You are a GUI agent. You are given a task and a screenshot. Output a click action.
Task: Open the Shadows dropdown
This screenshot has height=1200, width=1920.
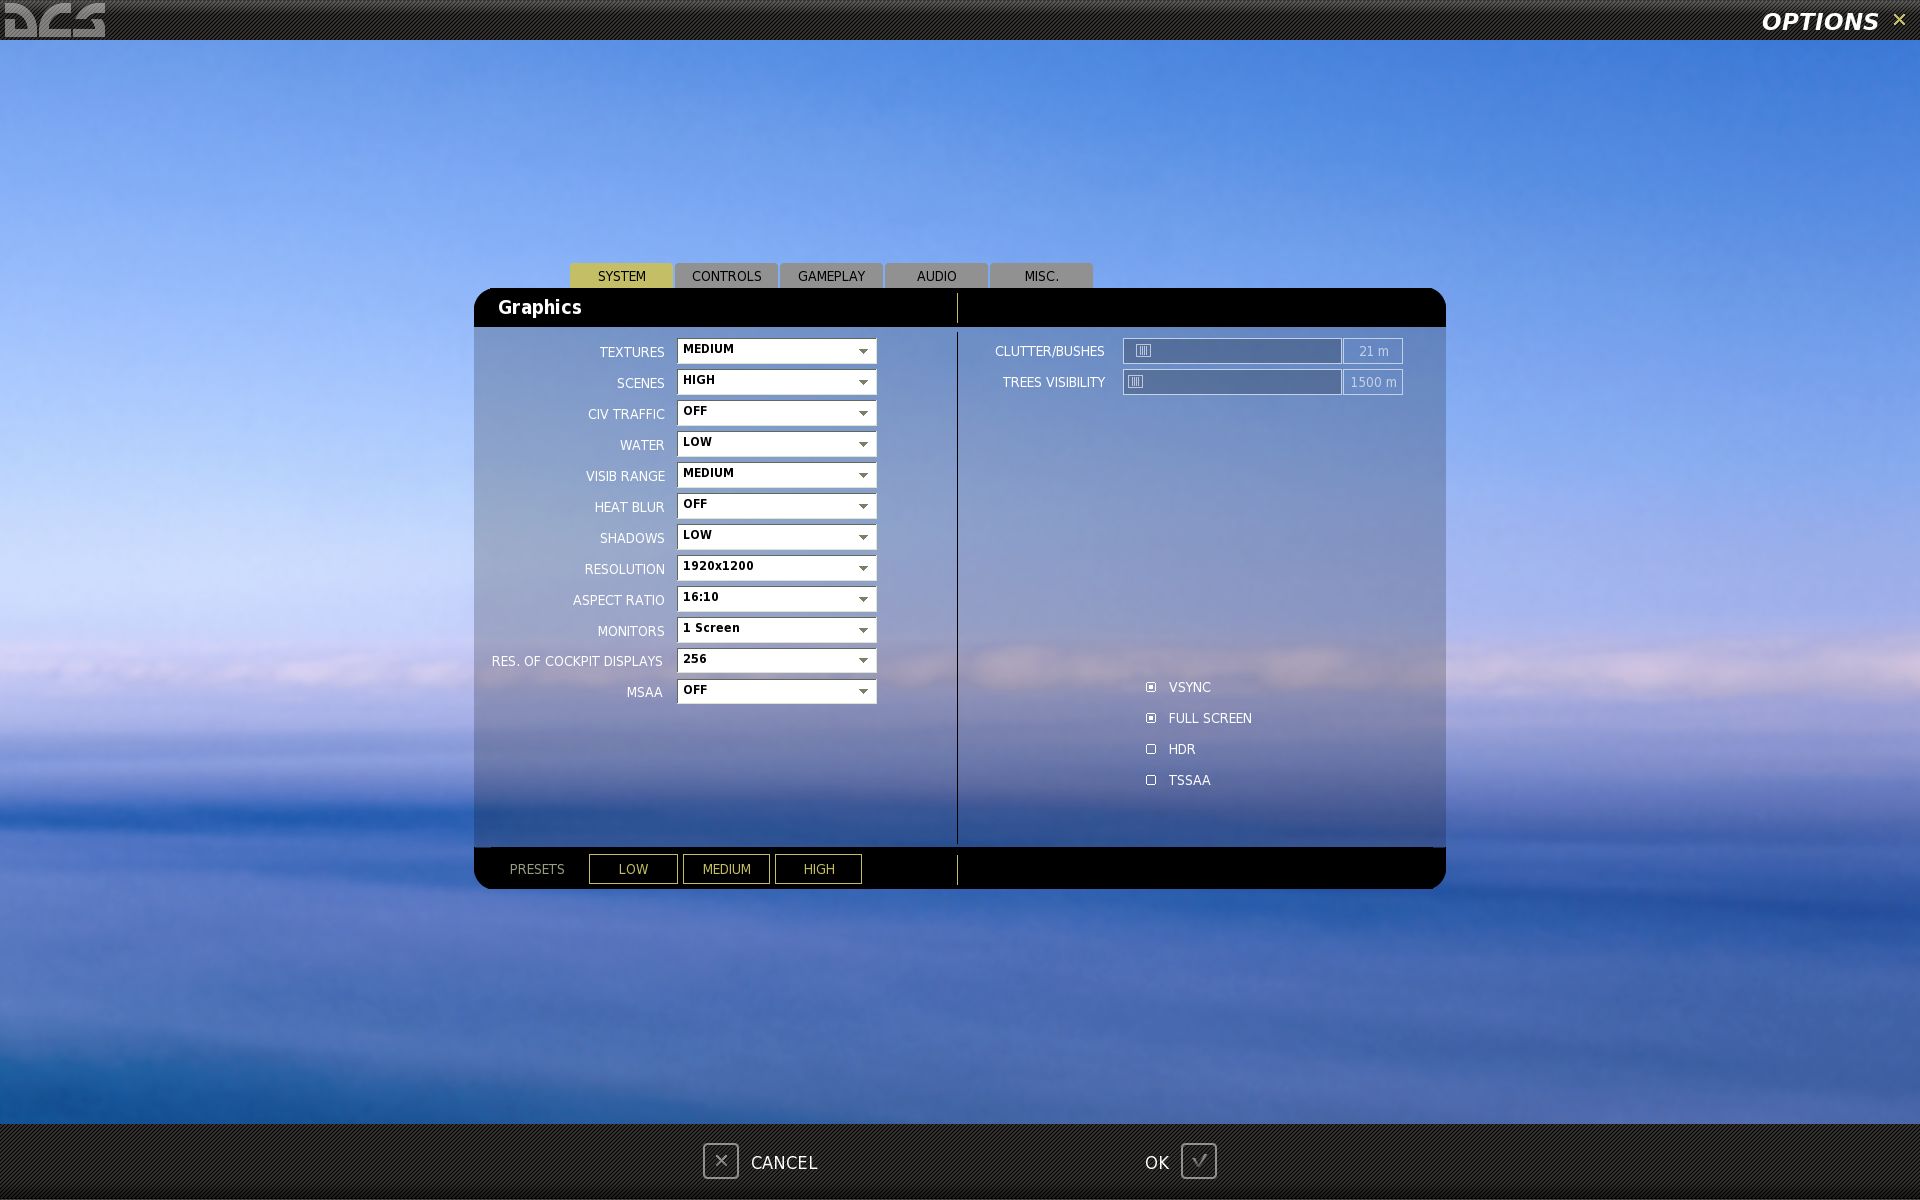tap(776, 537)
